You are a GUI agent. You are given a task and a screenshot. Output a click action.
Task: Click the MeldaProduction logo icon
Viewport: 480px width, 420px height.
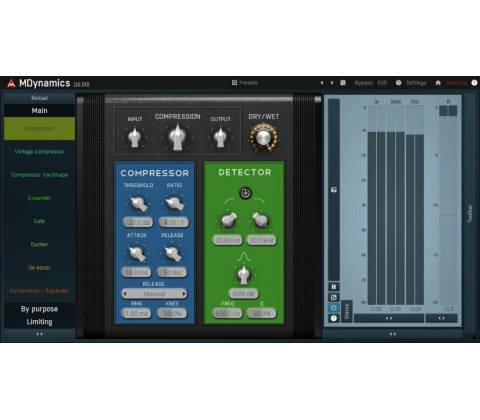pyautogui.click(x=11, y=83)
